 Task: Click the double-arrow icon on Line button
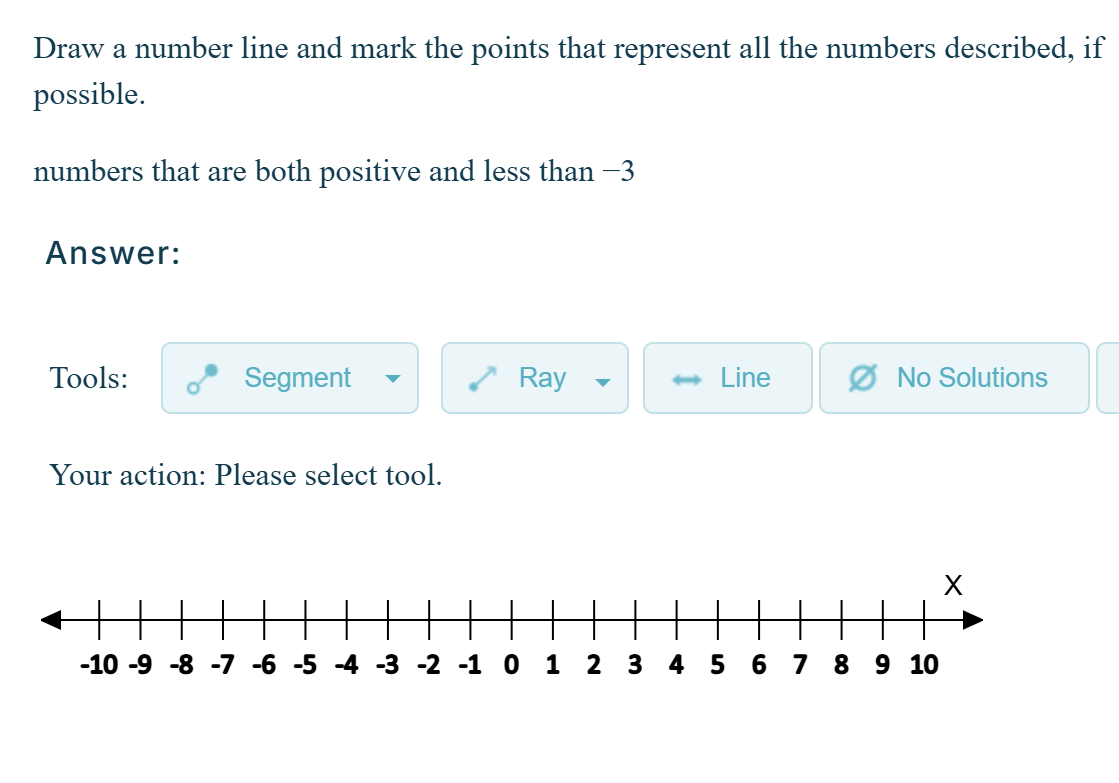[x=689, y=378]
